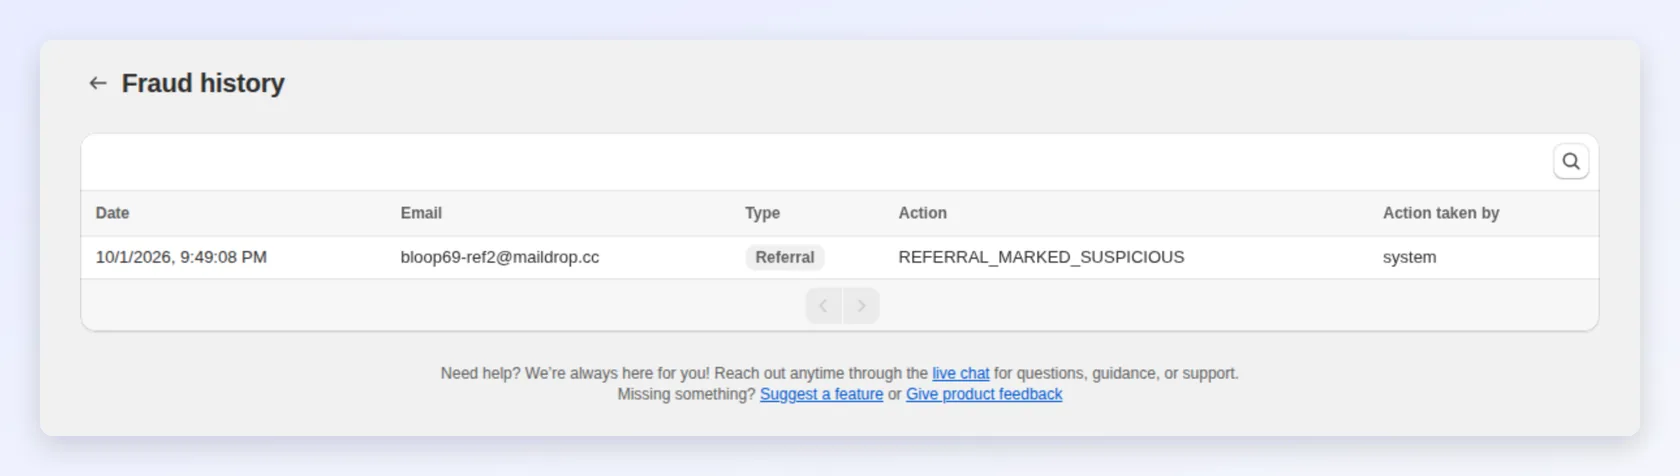This screenshot has width=1680, height=476.
Task: Select the Referral type badge
Action: (x=785, y=257)
